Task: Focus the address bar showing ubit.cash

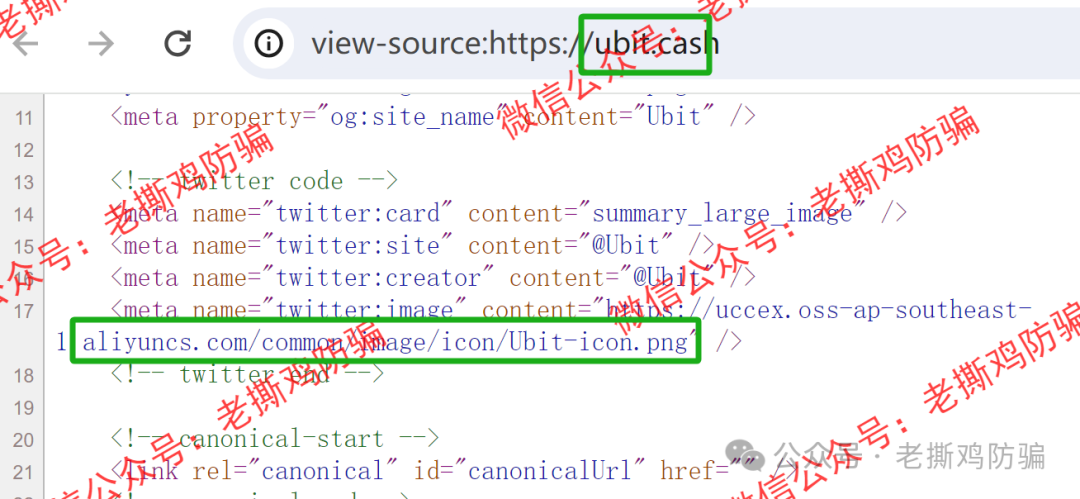Action: tap(656, 43)
